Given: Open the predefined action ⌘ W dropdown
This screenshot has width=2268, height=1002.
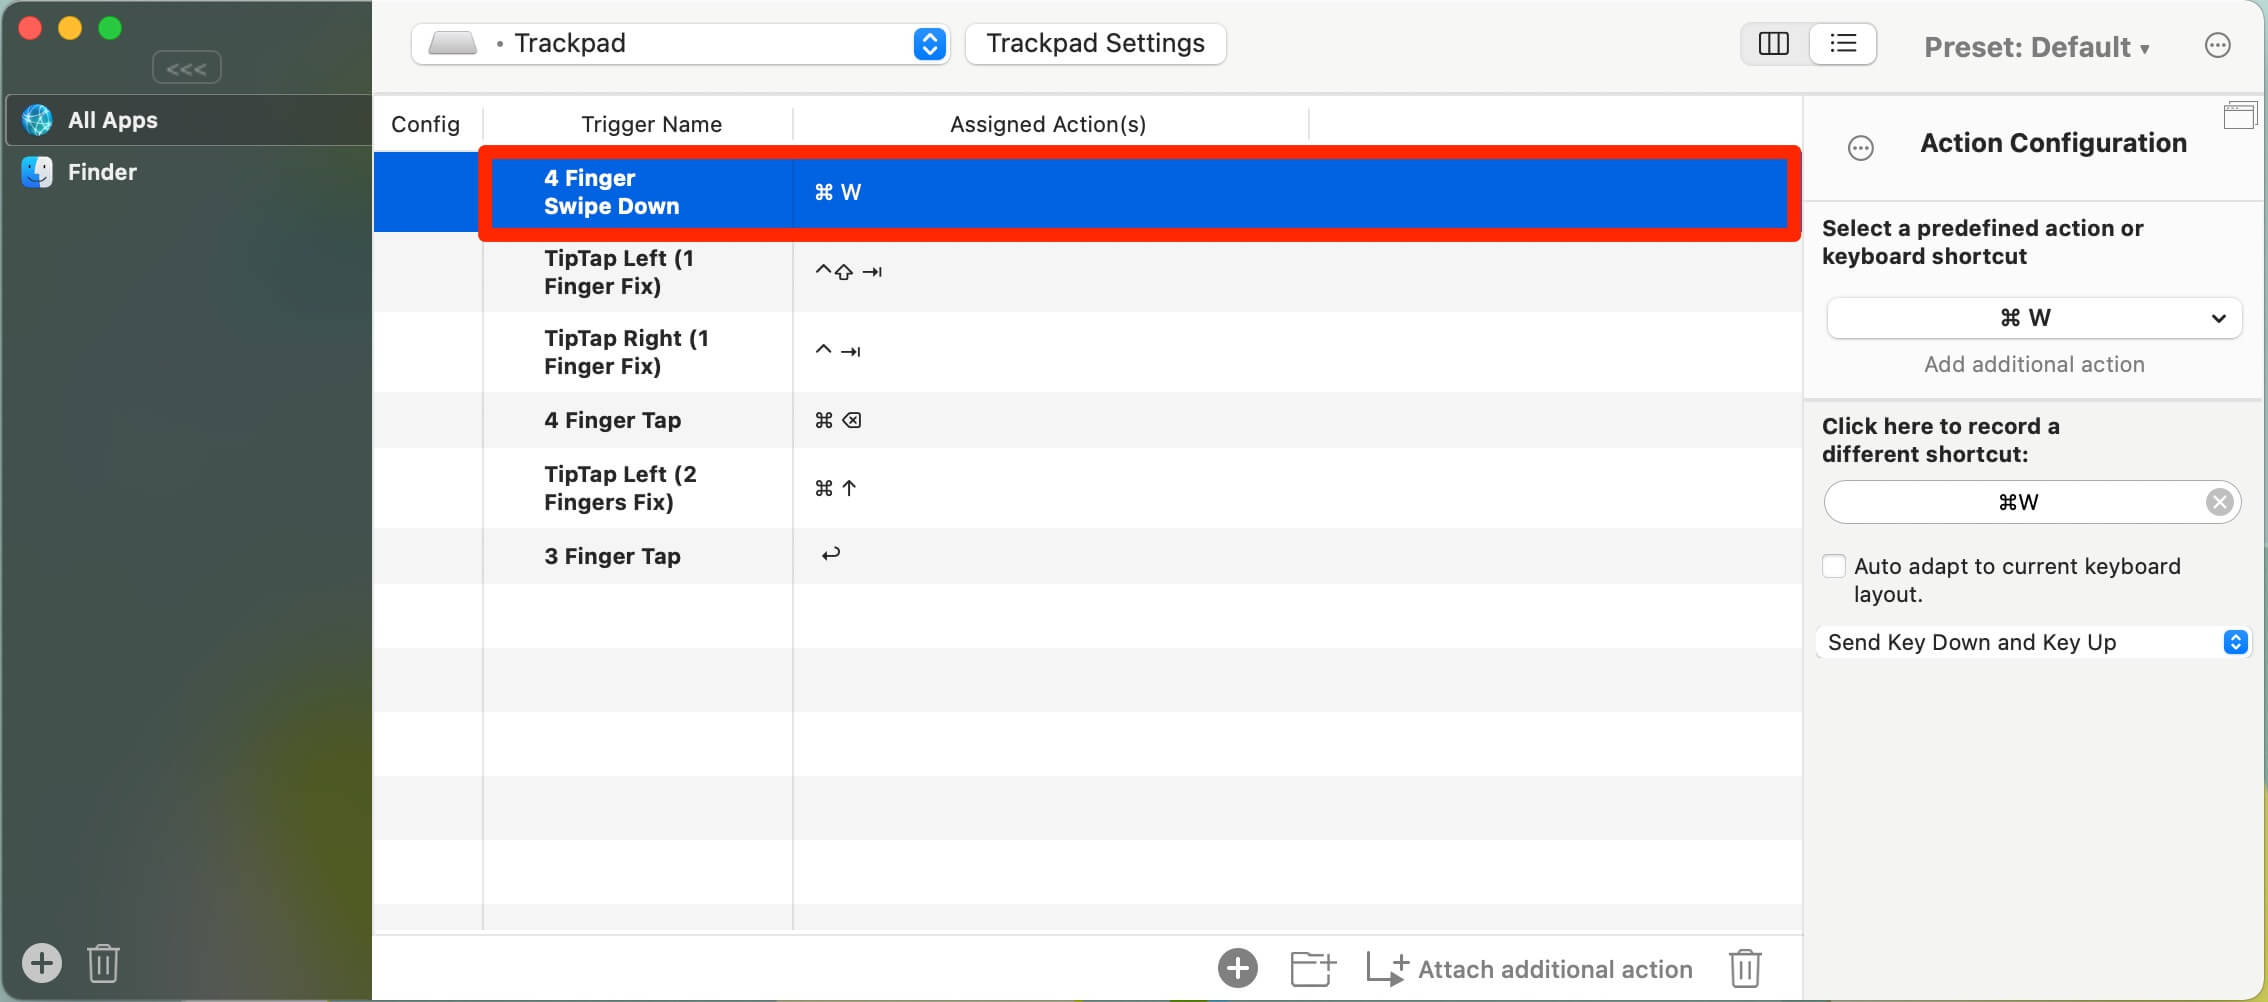Looking at the screenshot, I should tap(2034, 318).
